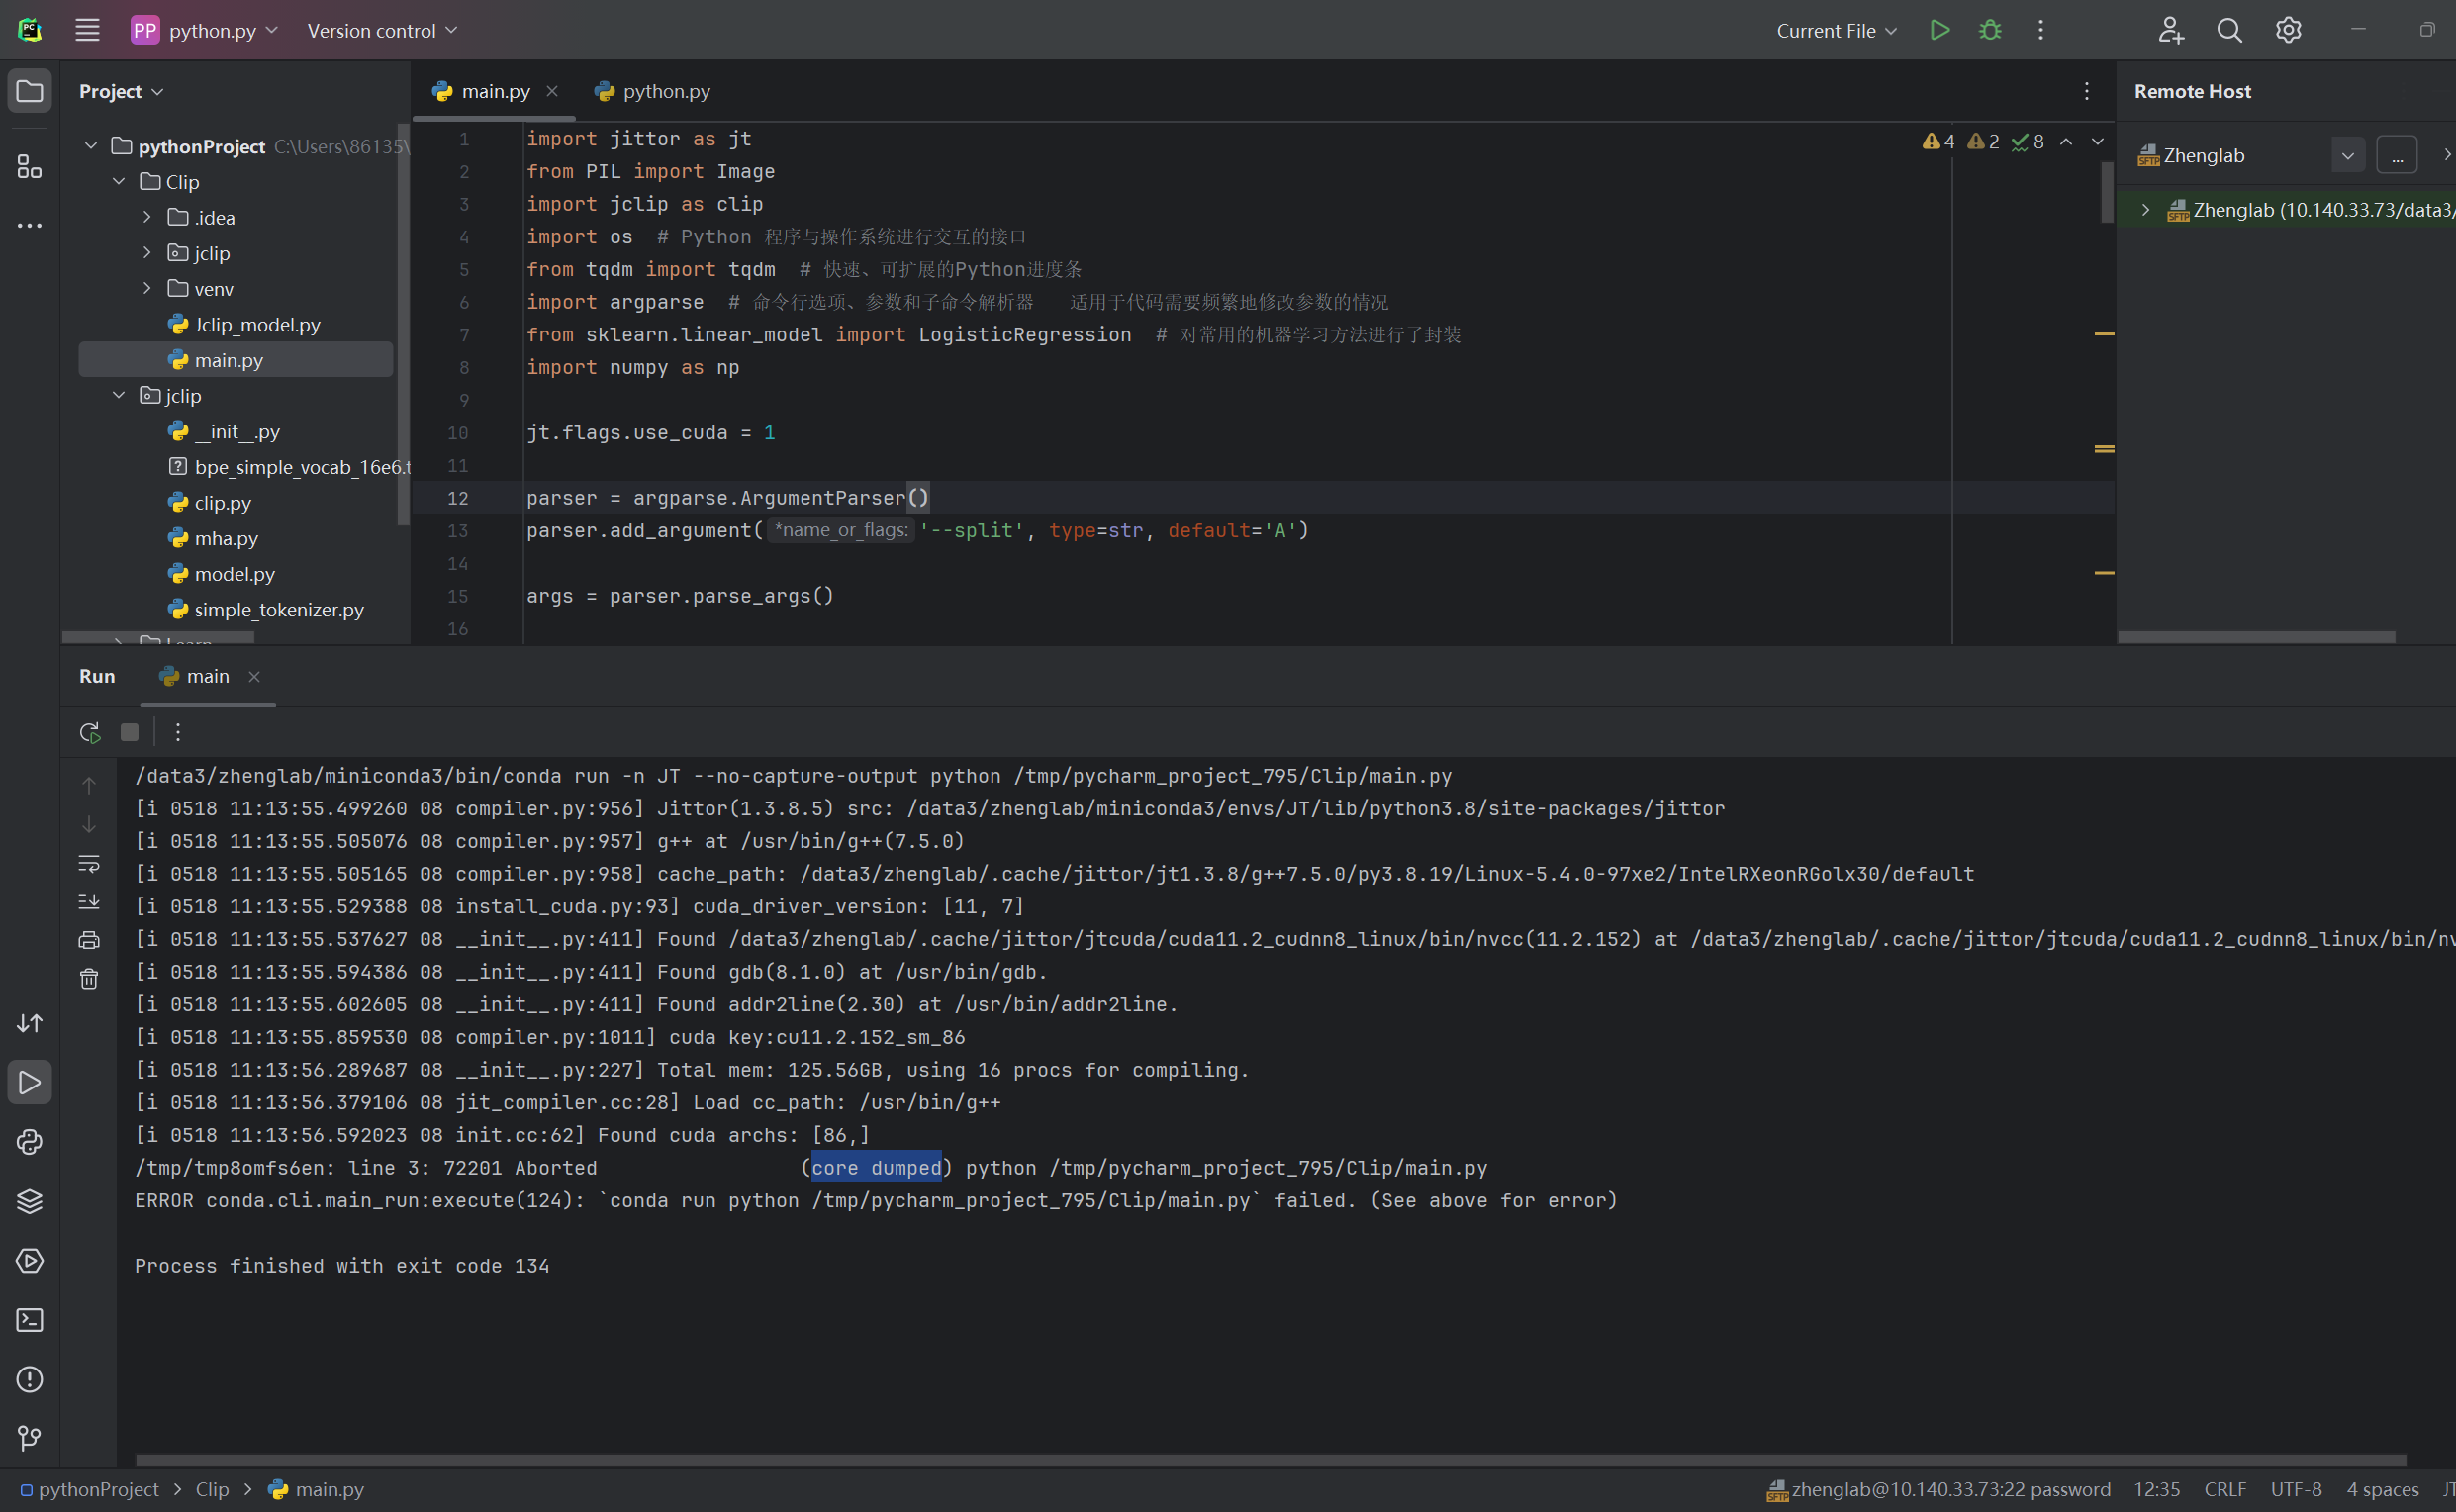The width and height of the screenshot is (2456, 1512).
Task: Open the Git version control tool window
Action: click(x=30, y=1438)
